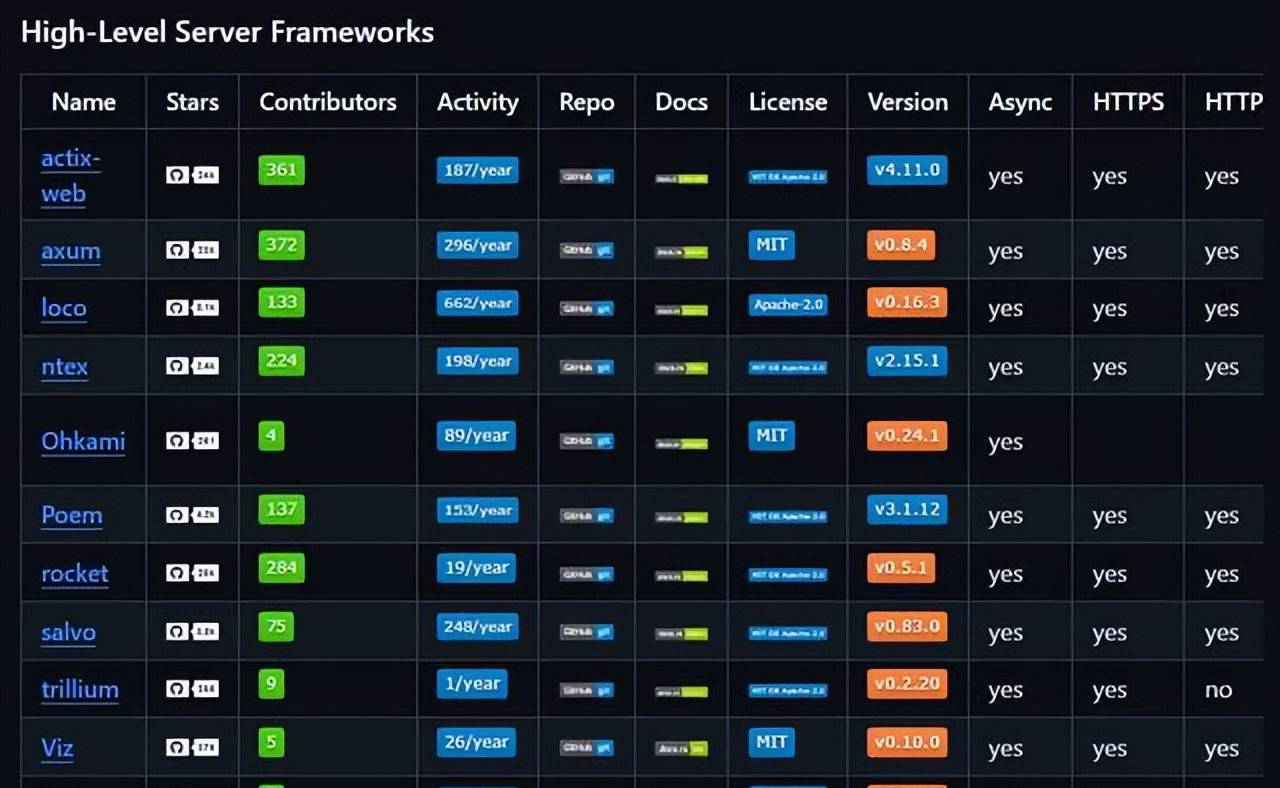Follow the loco framework link
The image size is (1280, 788).
(x=64, y=308)
